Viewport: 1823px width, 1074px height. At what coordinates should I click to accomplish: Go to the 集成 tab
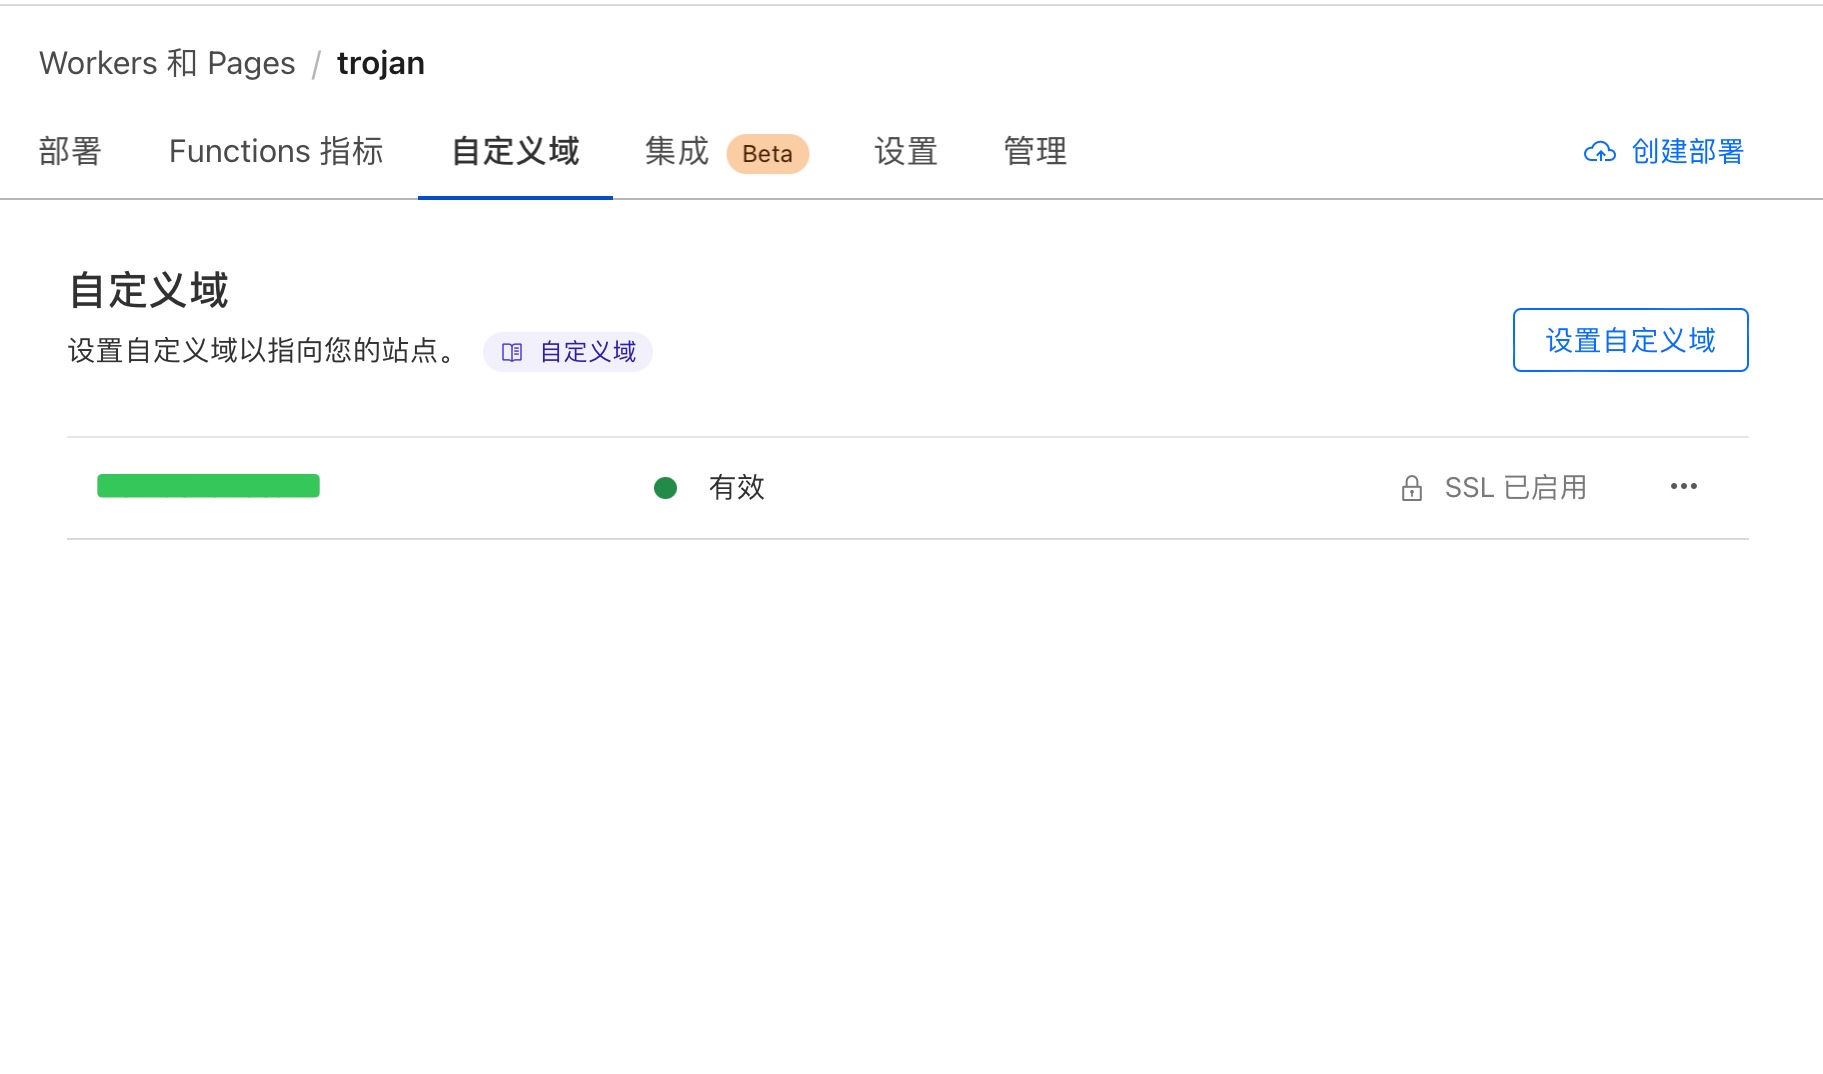[x=677, y=152]
